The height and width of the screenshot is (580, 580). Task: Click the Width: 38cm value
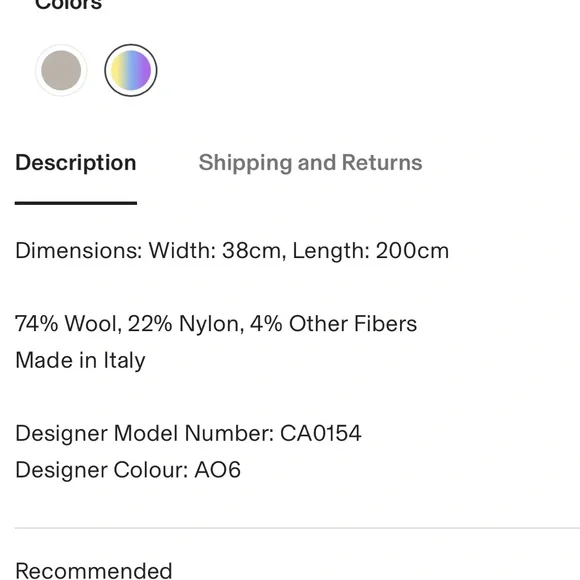click(217, 251)
